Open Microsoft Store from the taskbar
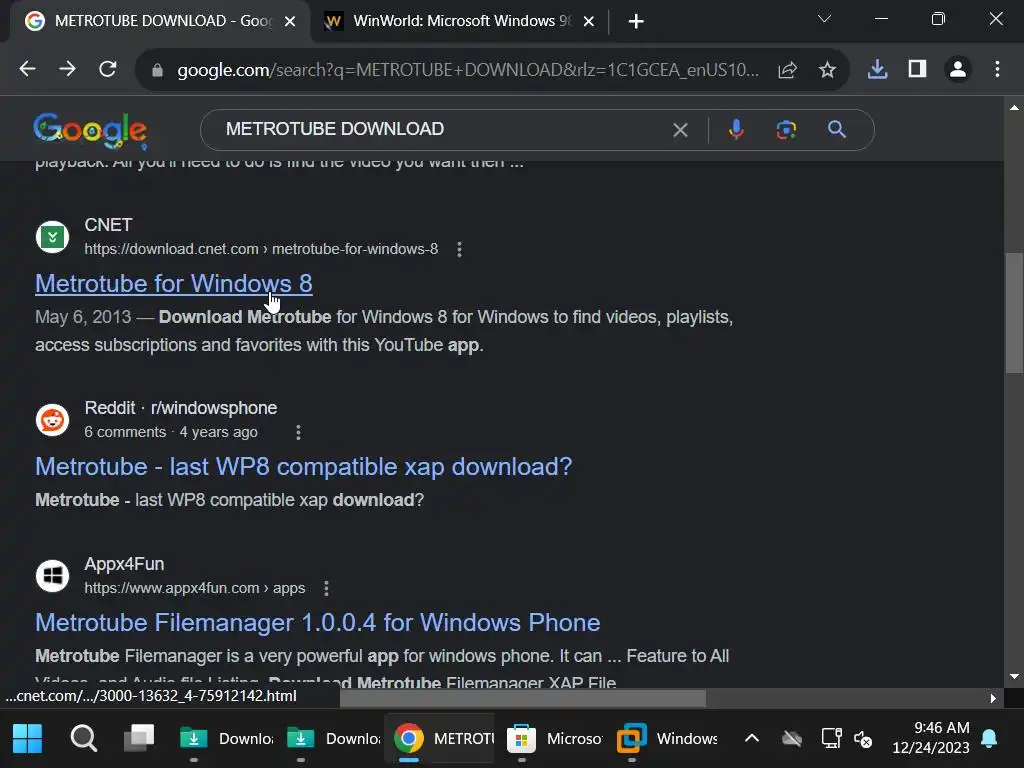 pyautogui.click(x=554, y=739)
